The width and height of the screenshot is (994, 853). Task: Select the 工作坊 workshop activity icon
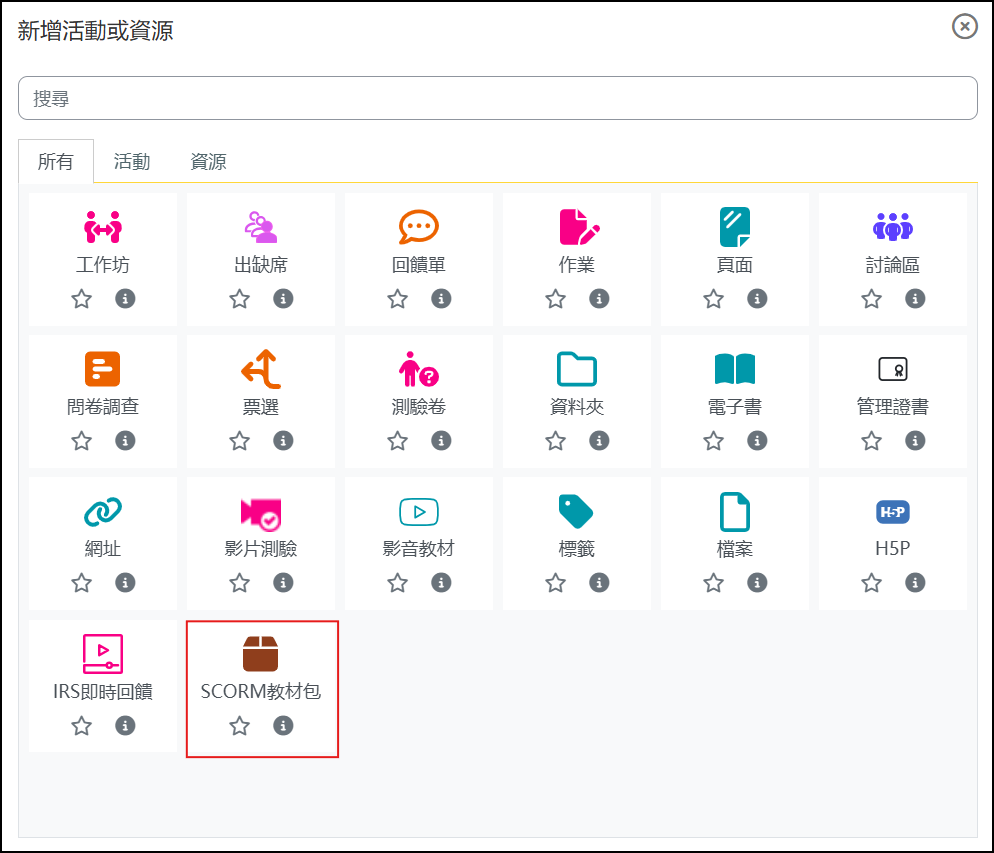[x=103, y=227]
